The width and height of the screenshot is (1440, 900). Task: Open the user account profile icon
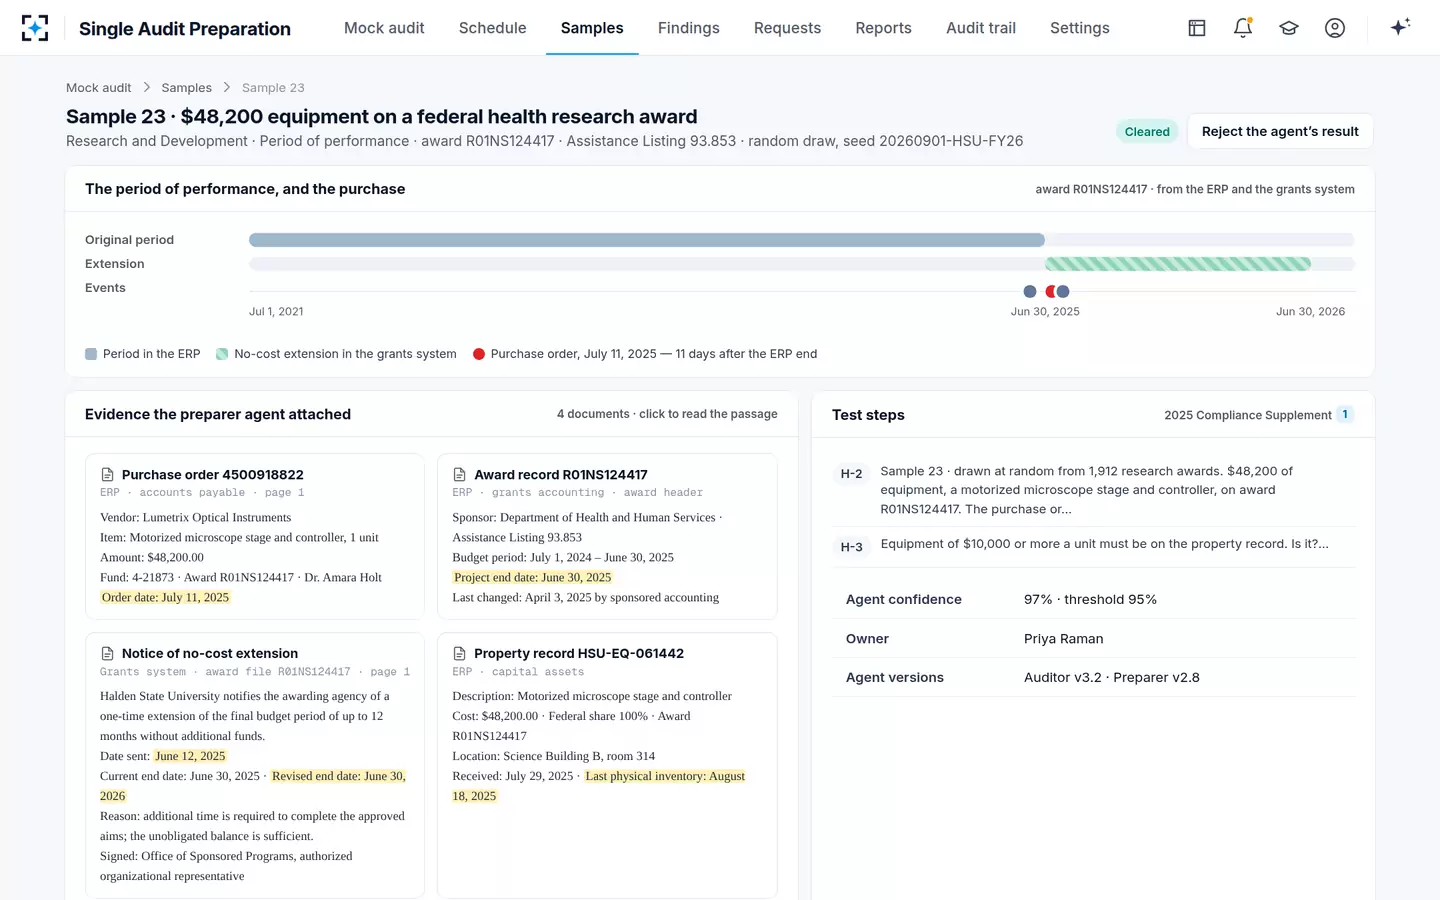pyautogui.click(x=1335, y=28)
